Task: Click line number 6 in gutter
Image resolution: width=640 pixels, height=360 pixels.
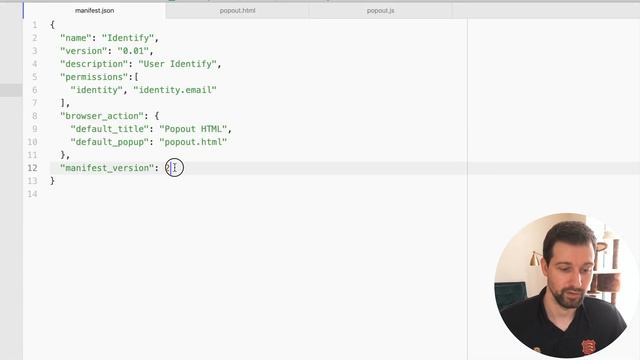Action: coord(35,90)
